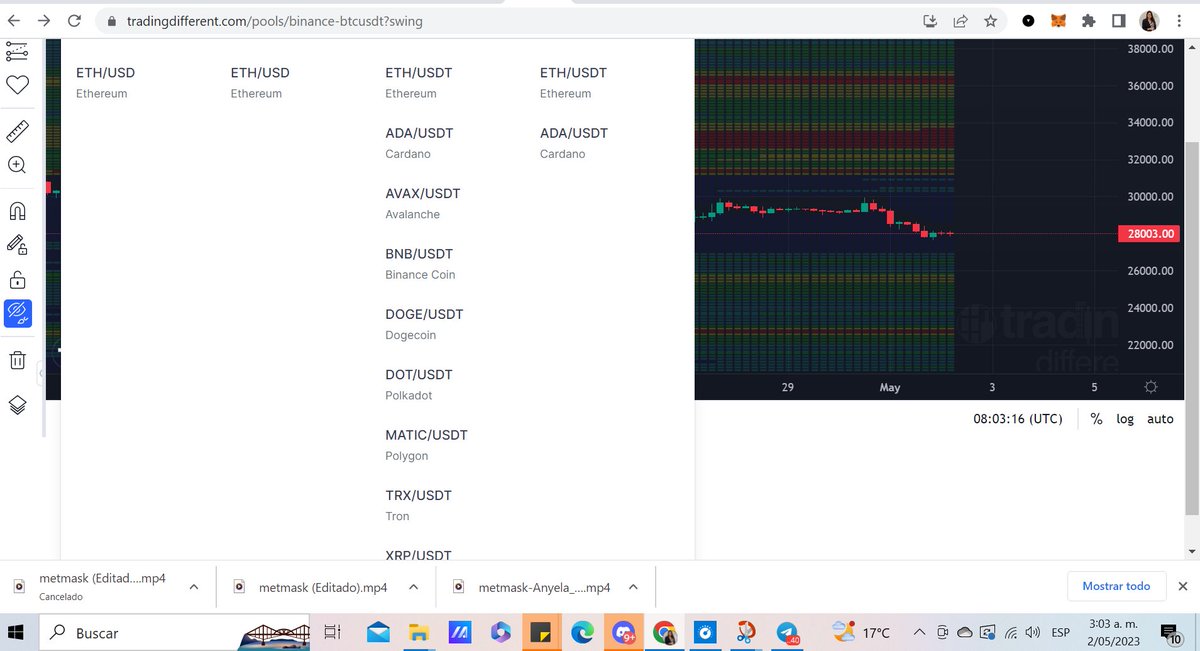Toggle stay in drawing mode pencil-lock
The image size is (1200, 651).
click(17, 245)
